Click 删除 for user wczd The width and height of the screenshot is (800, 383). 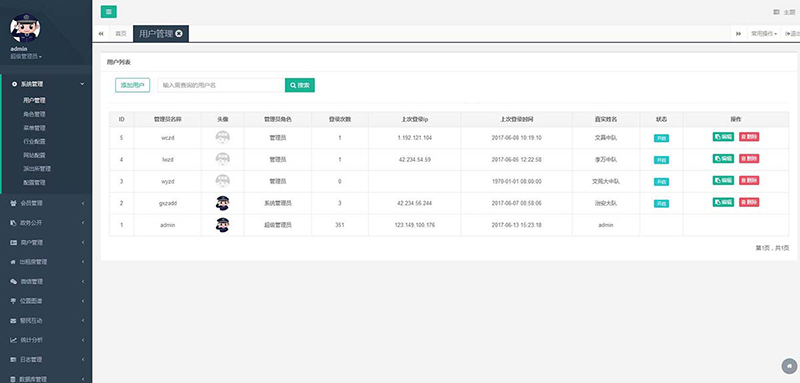pos(749,137)
